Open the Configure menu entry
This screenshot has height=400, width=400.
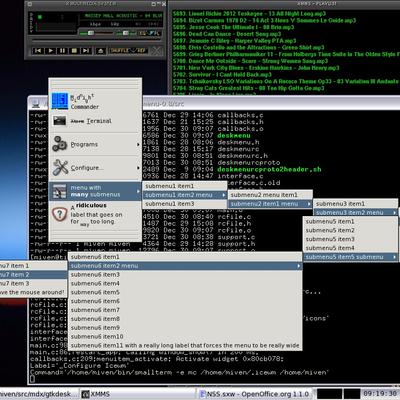(95, 168)
